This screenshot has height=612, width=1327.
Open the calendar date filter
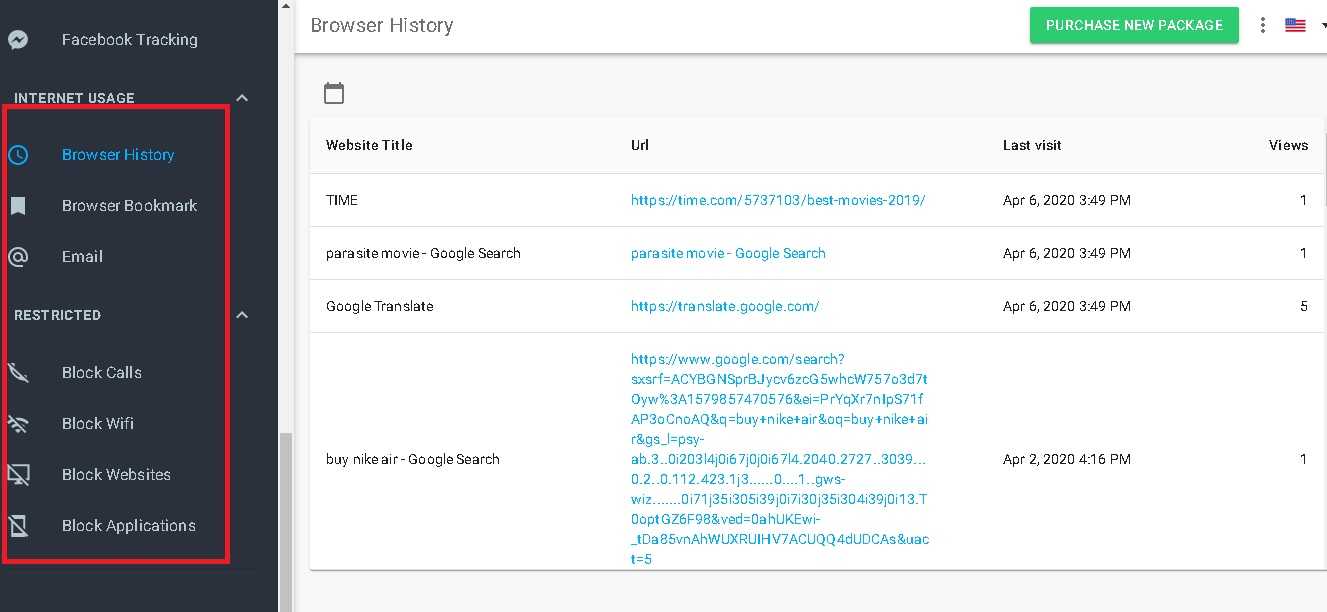coord(334,93)
